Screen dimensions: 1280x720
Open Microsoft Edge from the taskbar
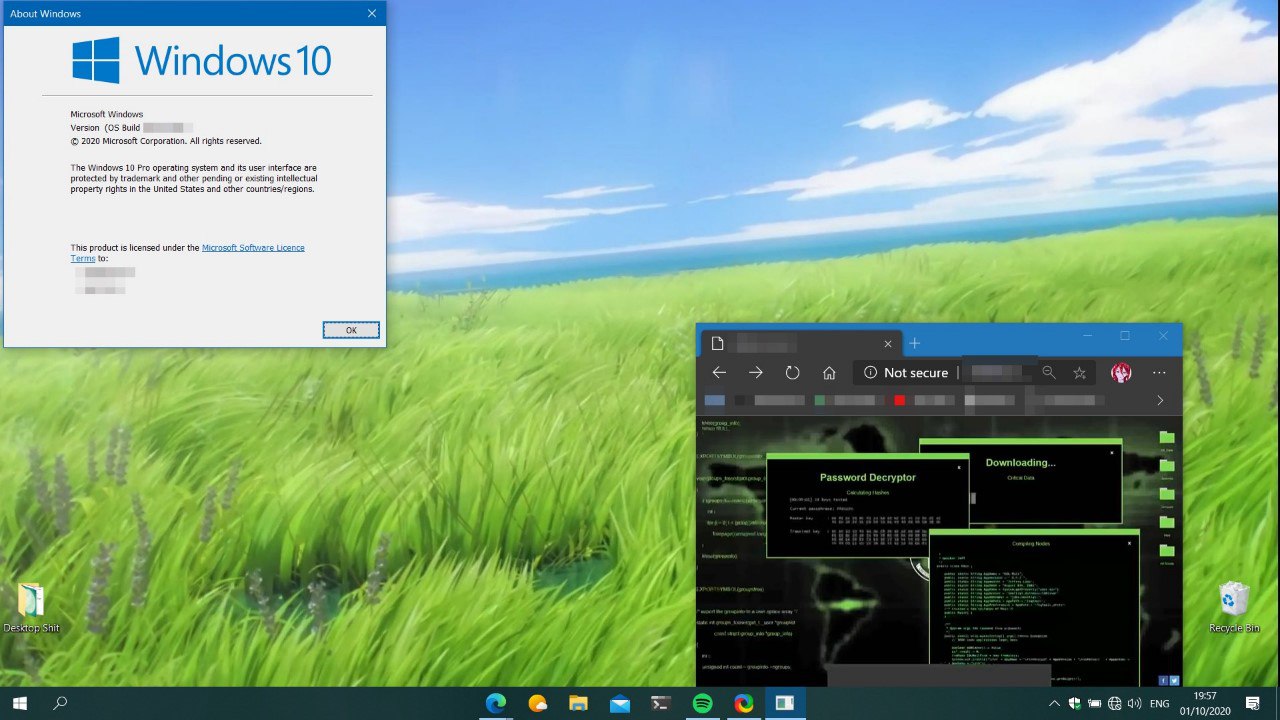[496, 704]
